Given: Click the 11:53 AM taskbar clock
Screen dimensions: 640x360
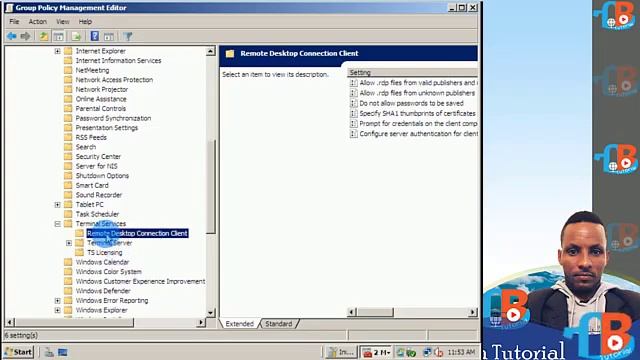Looking at the screenshot, I should click(461, 352).
